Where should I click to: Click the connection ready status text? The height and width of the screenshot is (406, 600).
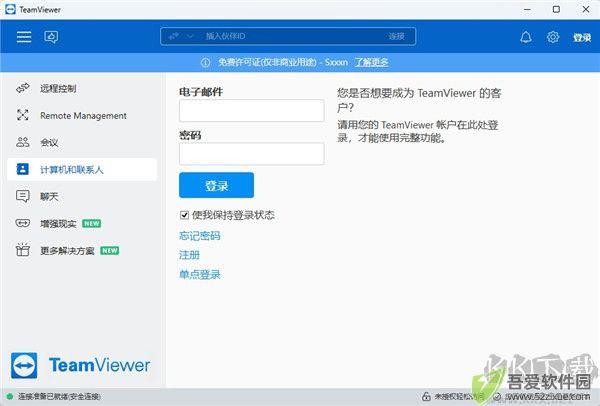click(59, 396)
